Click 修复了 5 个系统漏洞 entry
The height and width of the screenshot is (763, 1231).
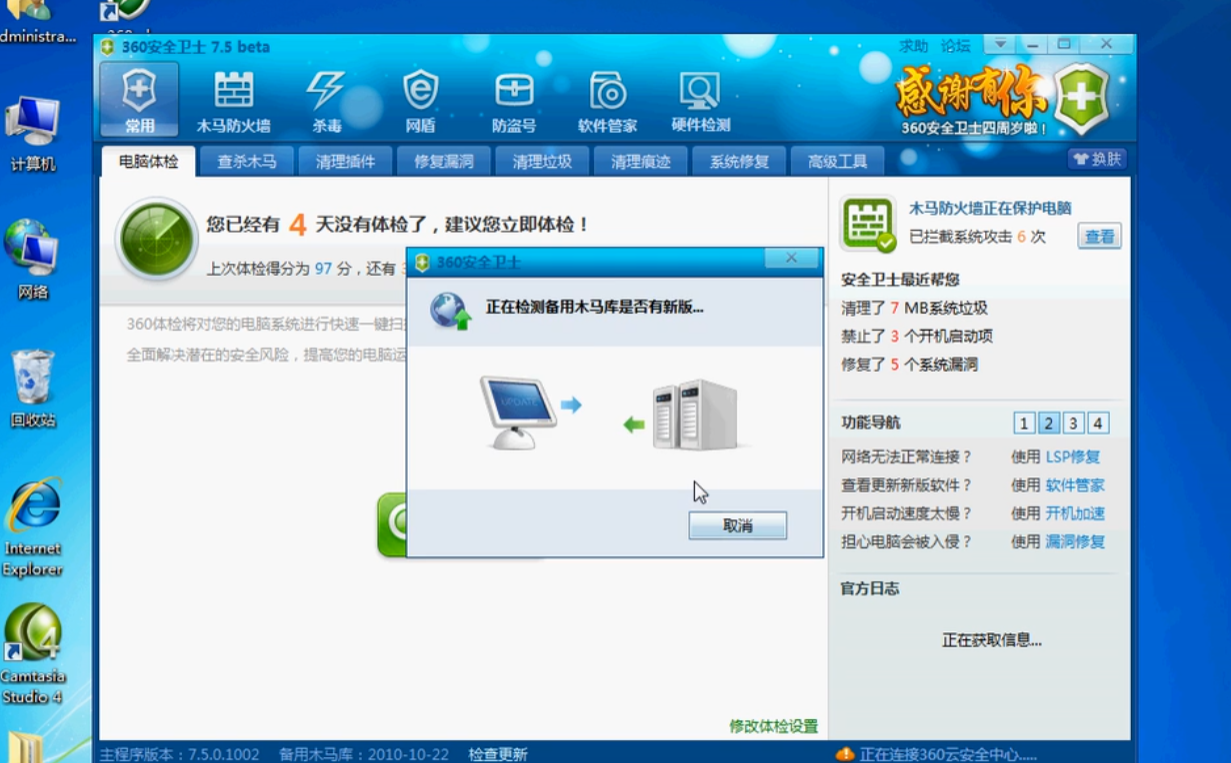pyautogui.click(x=909, y=364)
